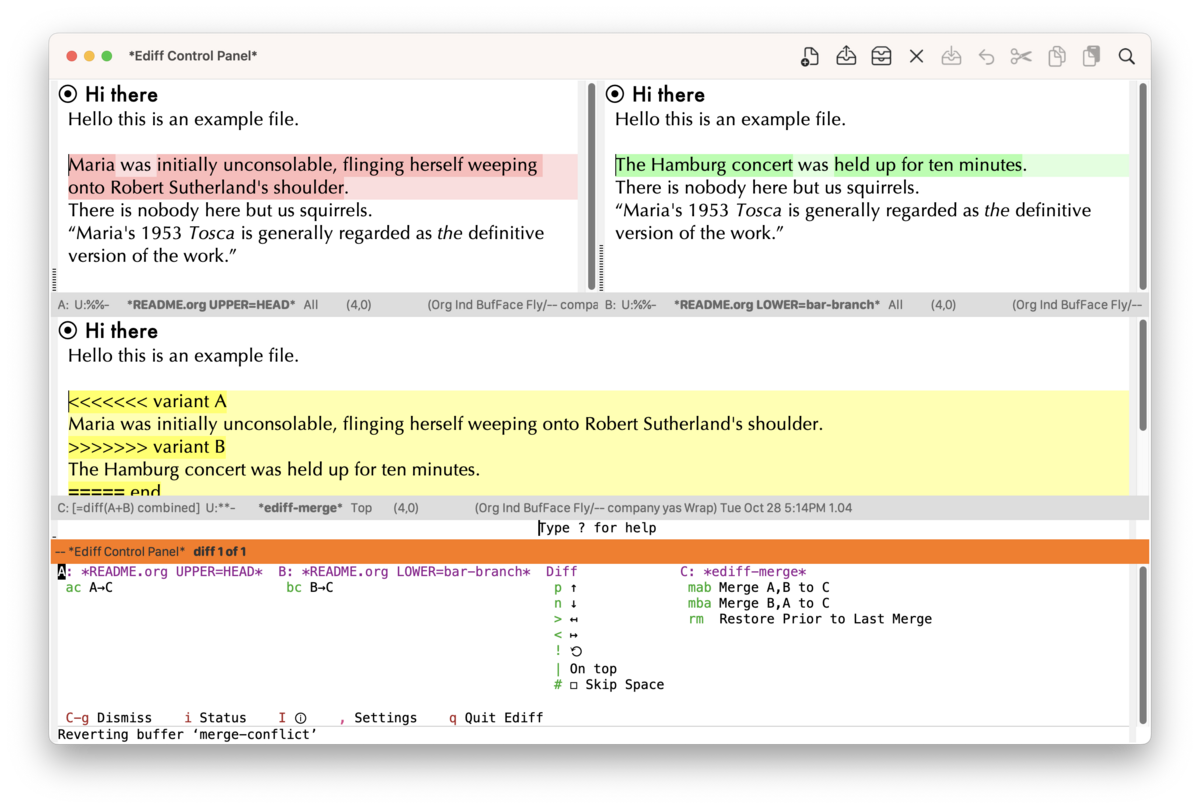Toggle the Skip Space checkbox

click(x=574, y=685)
